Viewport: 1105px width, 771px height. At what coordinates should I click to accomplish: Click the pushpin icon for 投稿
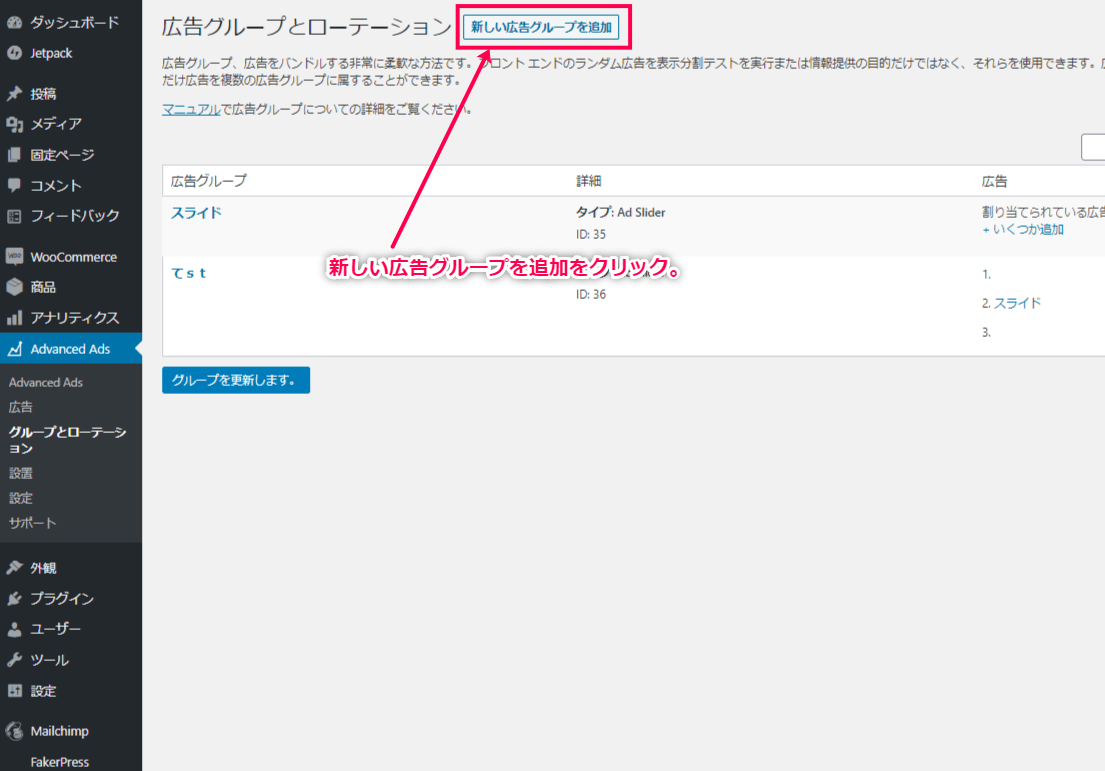tap(14, 94)
